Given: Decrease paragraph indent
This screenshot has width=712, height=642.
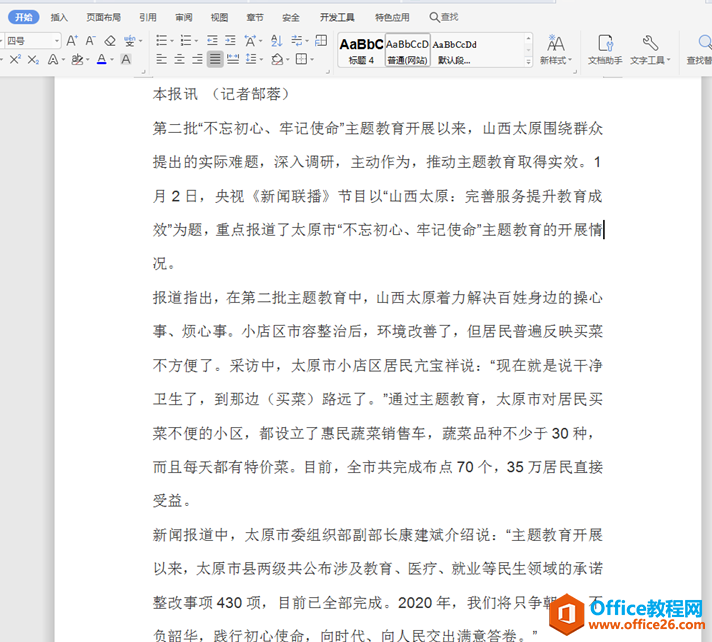Looking at the screenshot, I should [212, 41].
